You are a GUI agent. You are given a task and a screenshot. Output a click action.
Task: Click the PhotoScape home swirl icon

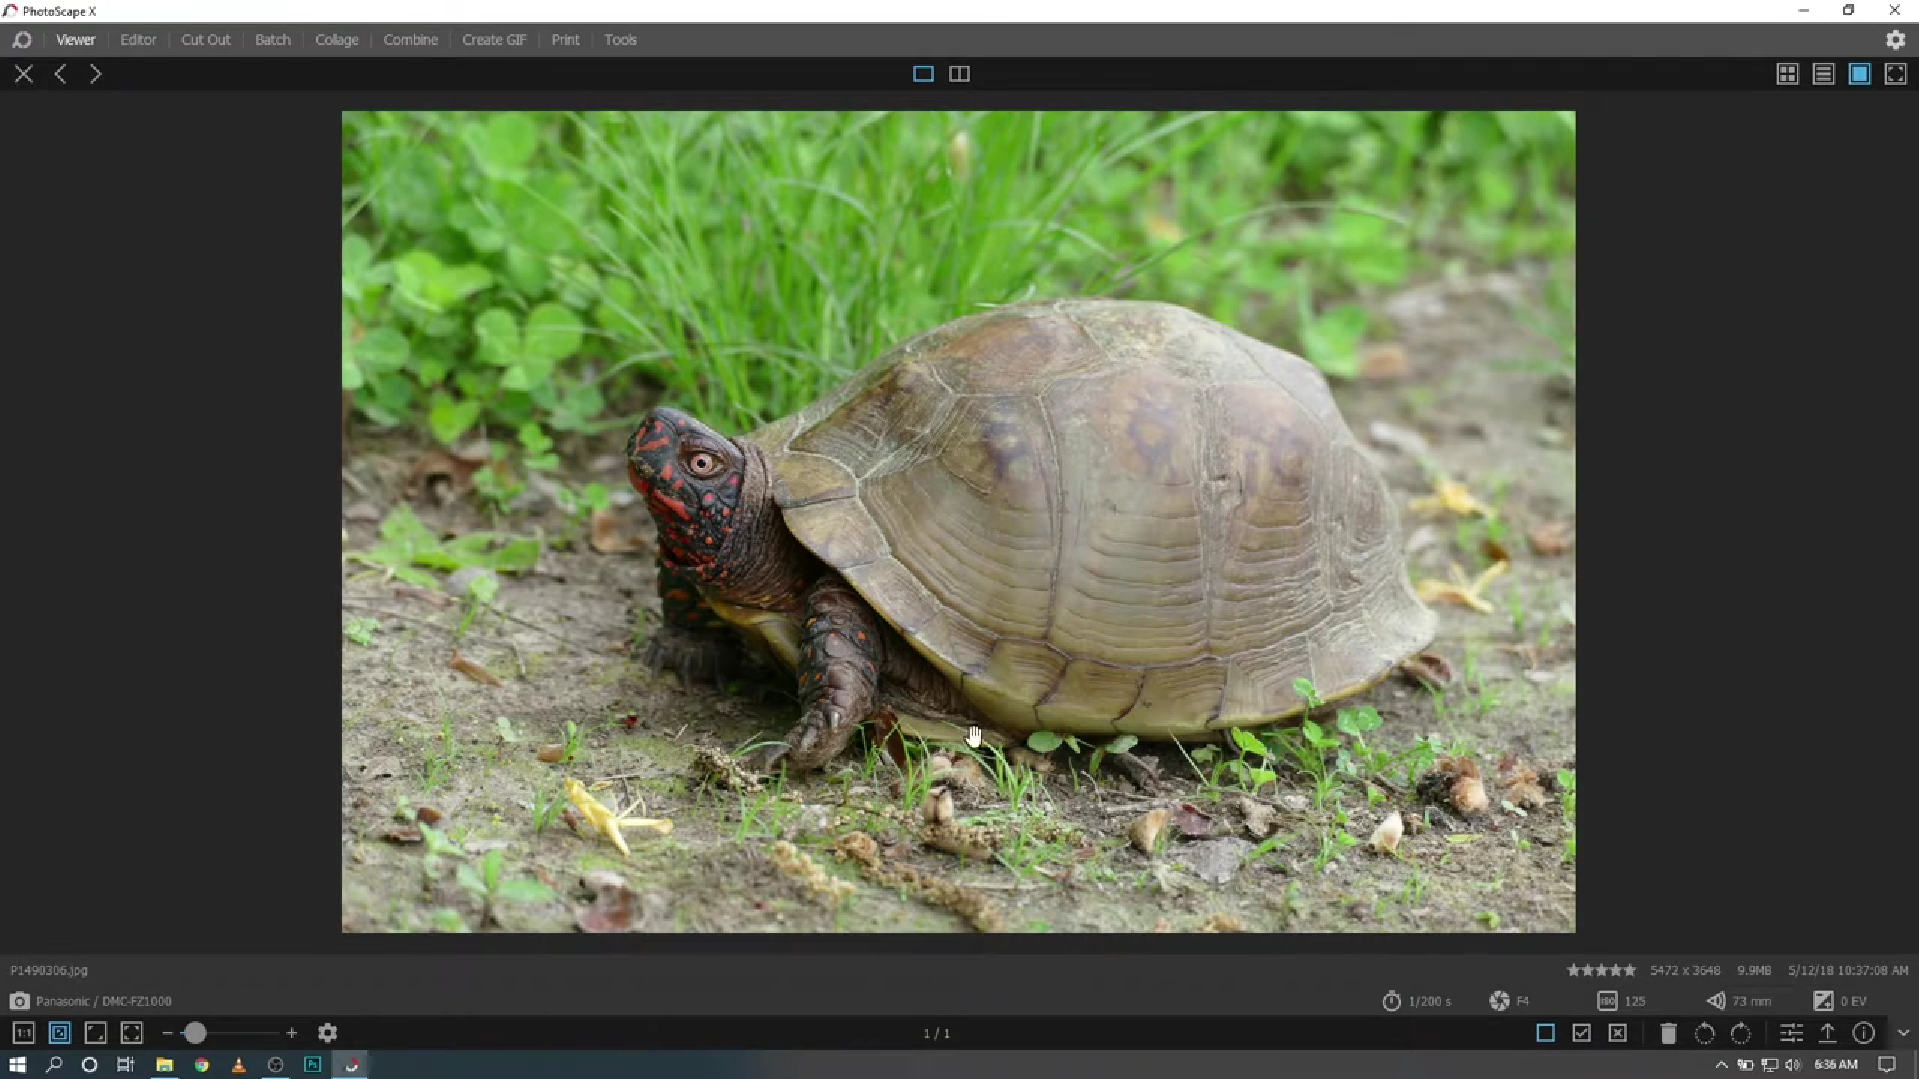tap(22, 40)
